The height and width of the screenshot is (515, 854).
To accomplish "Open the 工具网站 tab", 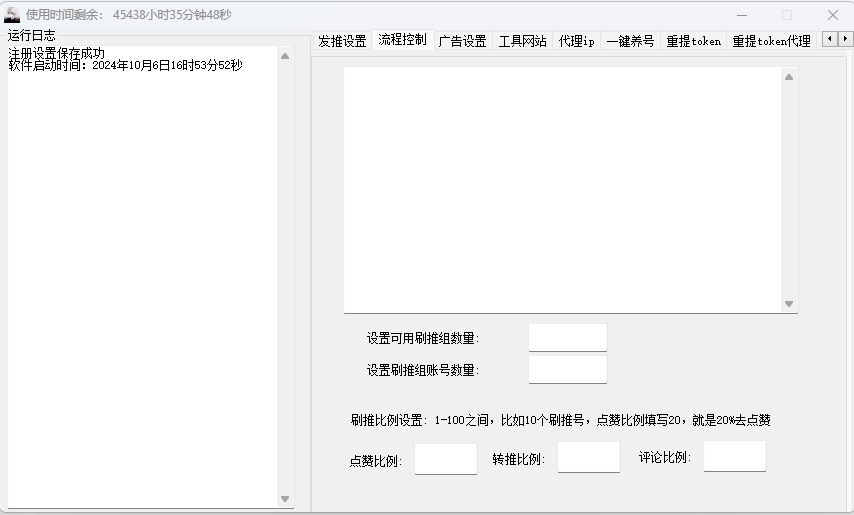I will (x=522, y=41).
